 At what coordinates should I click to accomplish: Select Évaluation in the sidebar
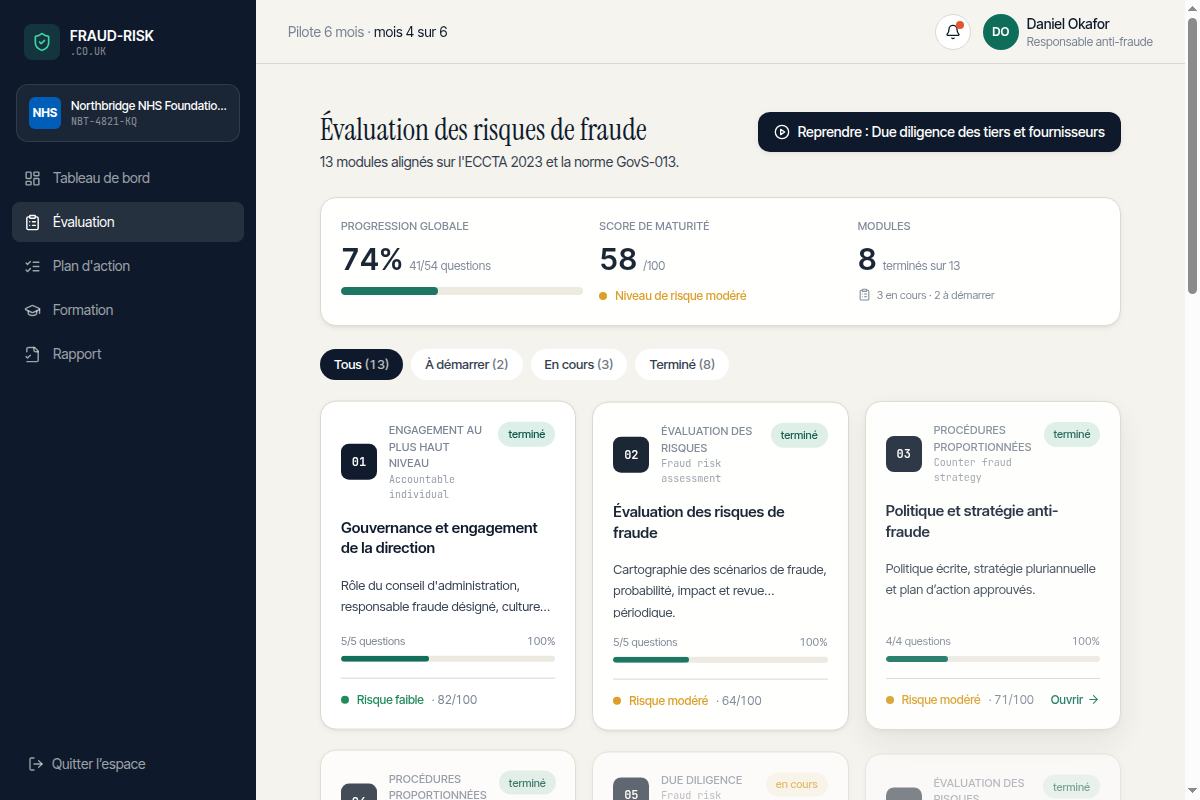128,222
